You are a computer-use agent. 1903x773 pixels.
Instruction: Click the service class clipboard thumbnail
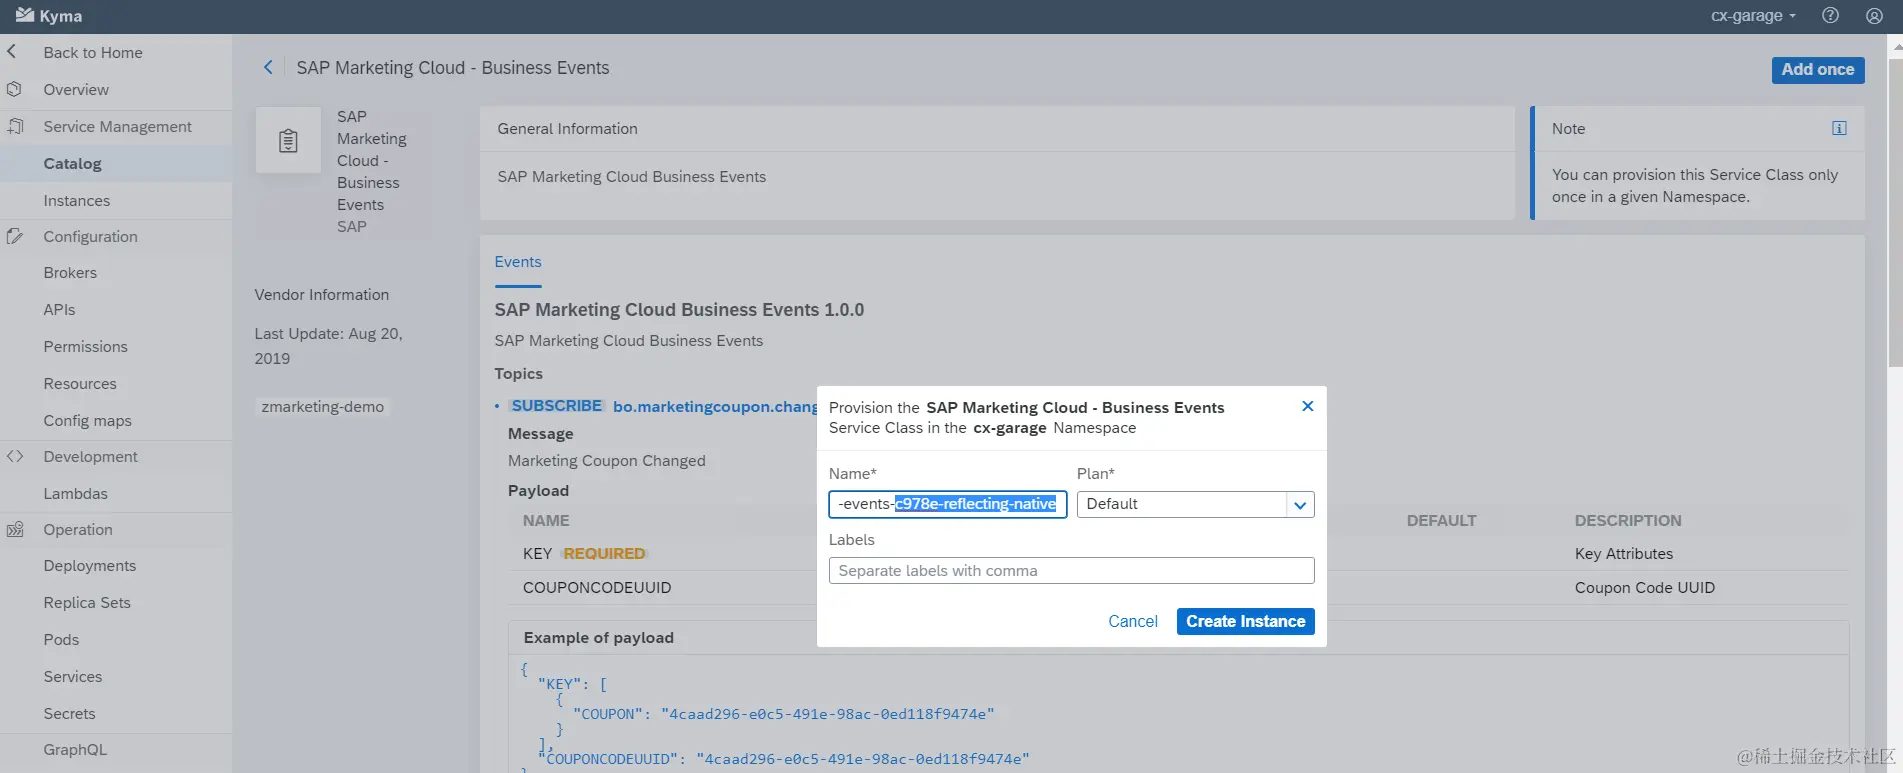point(288,141)
